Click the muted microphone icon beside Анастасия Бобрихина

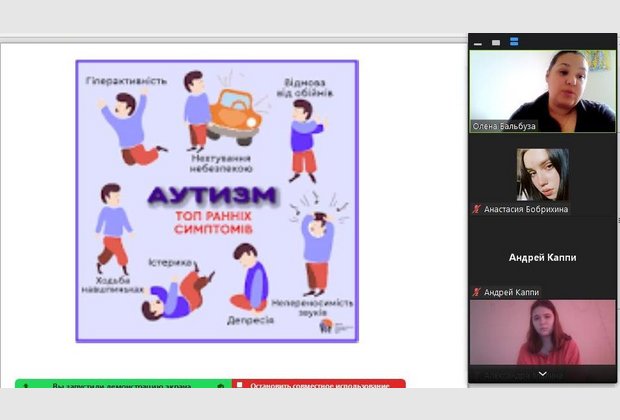(x=476, y=209)
